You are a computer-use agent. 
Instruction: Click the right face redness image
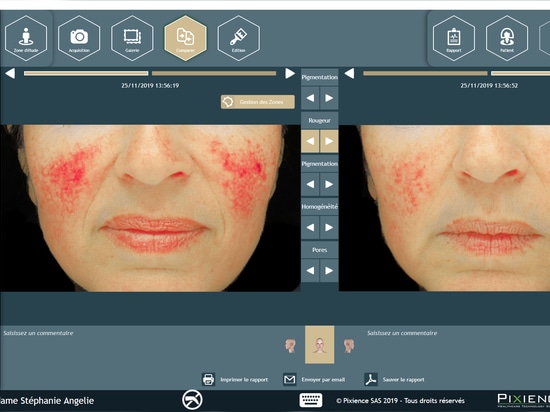pos(444,208)
